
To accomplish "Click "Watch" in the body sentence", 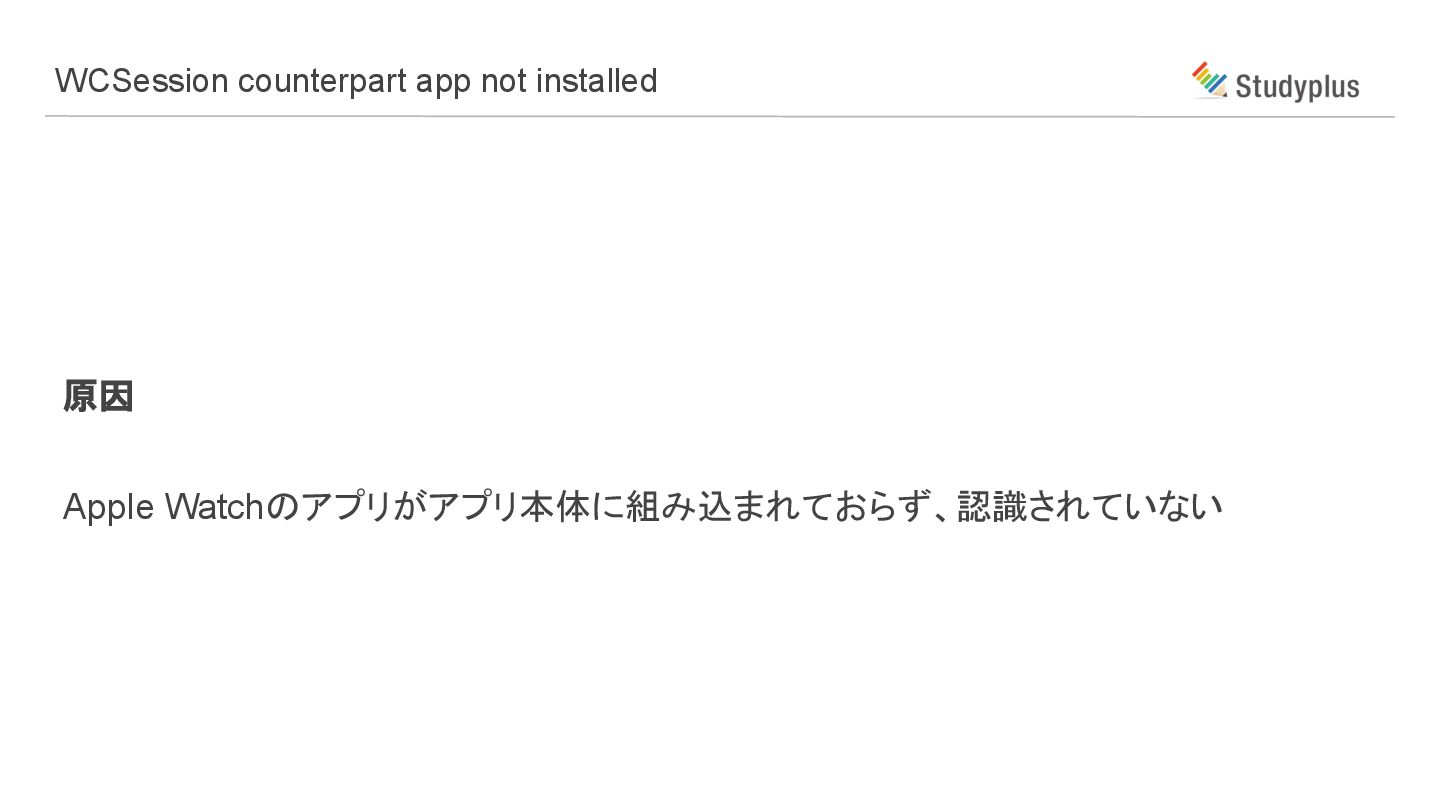I will coord(214,507).
